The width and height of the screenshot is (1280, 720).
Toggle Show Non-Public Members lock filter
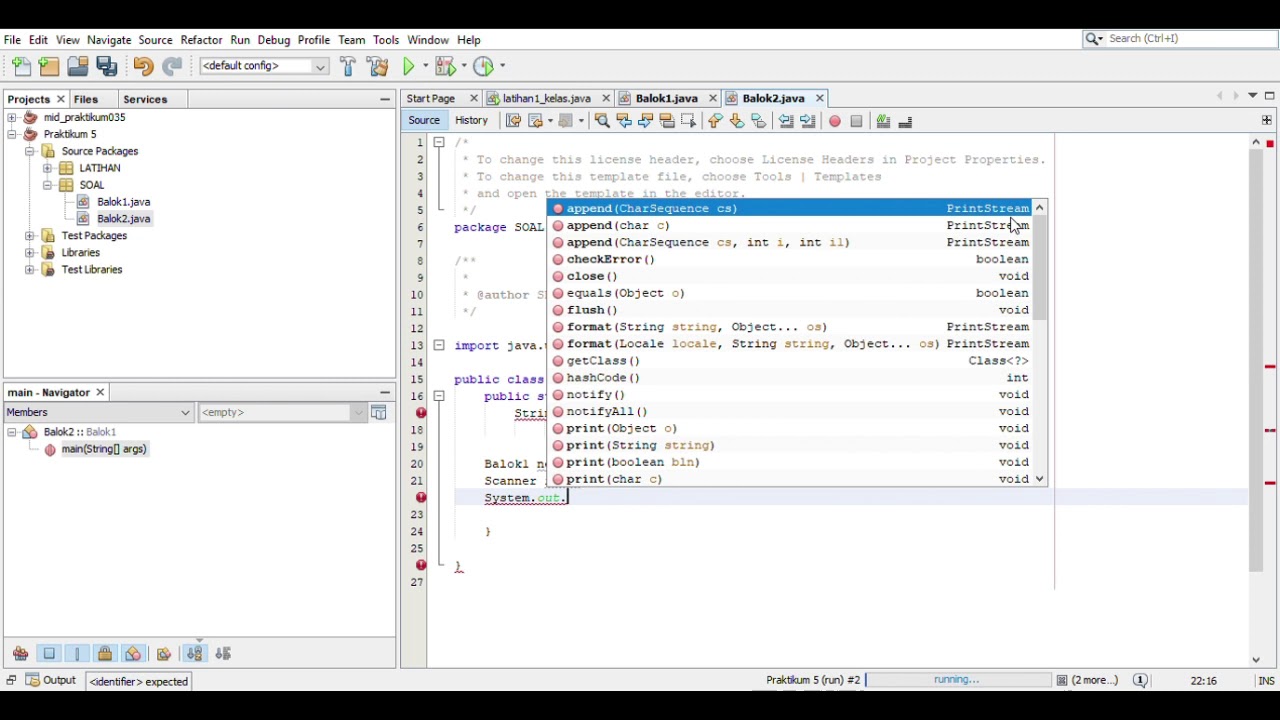tap(105, 654)
